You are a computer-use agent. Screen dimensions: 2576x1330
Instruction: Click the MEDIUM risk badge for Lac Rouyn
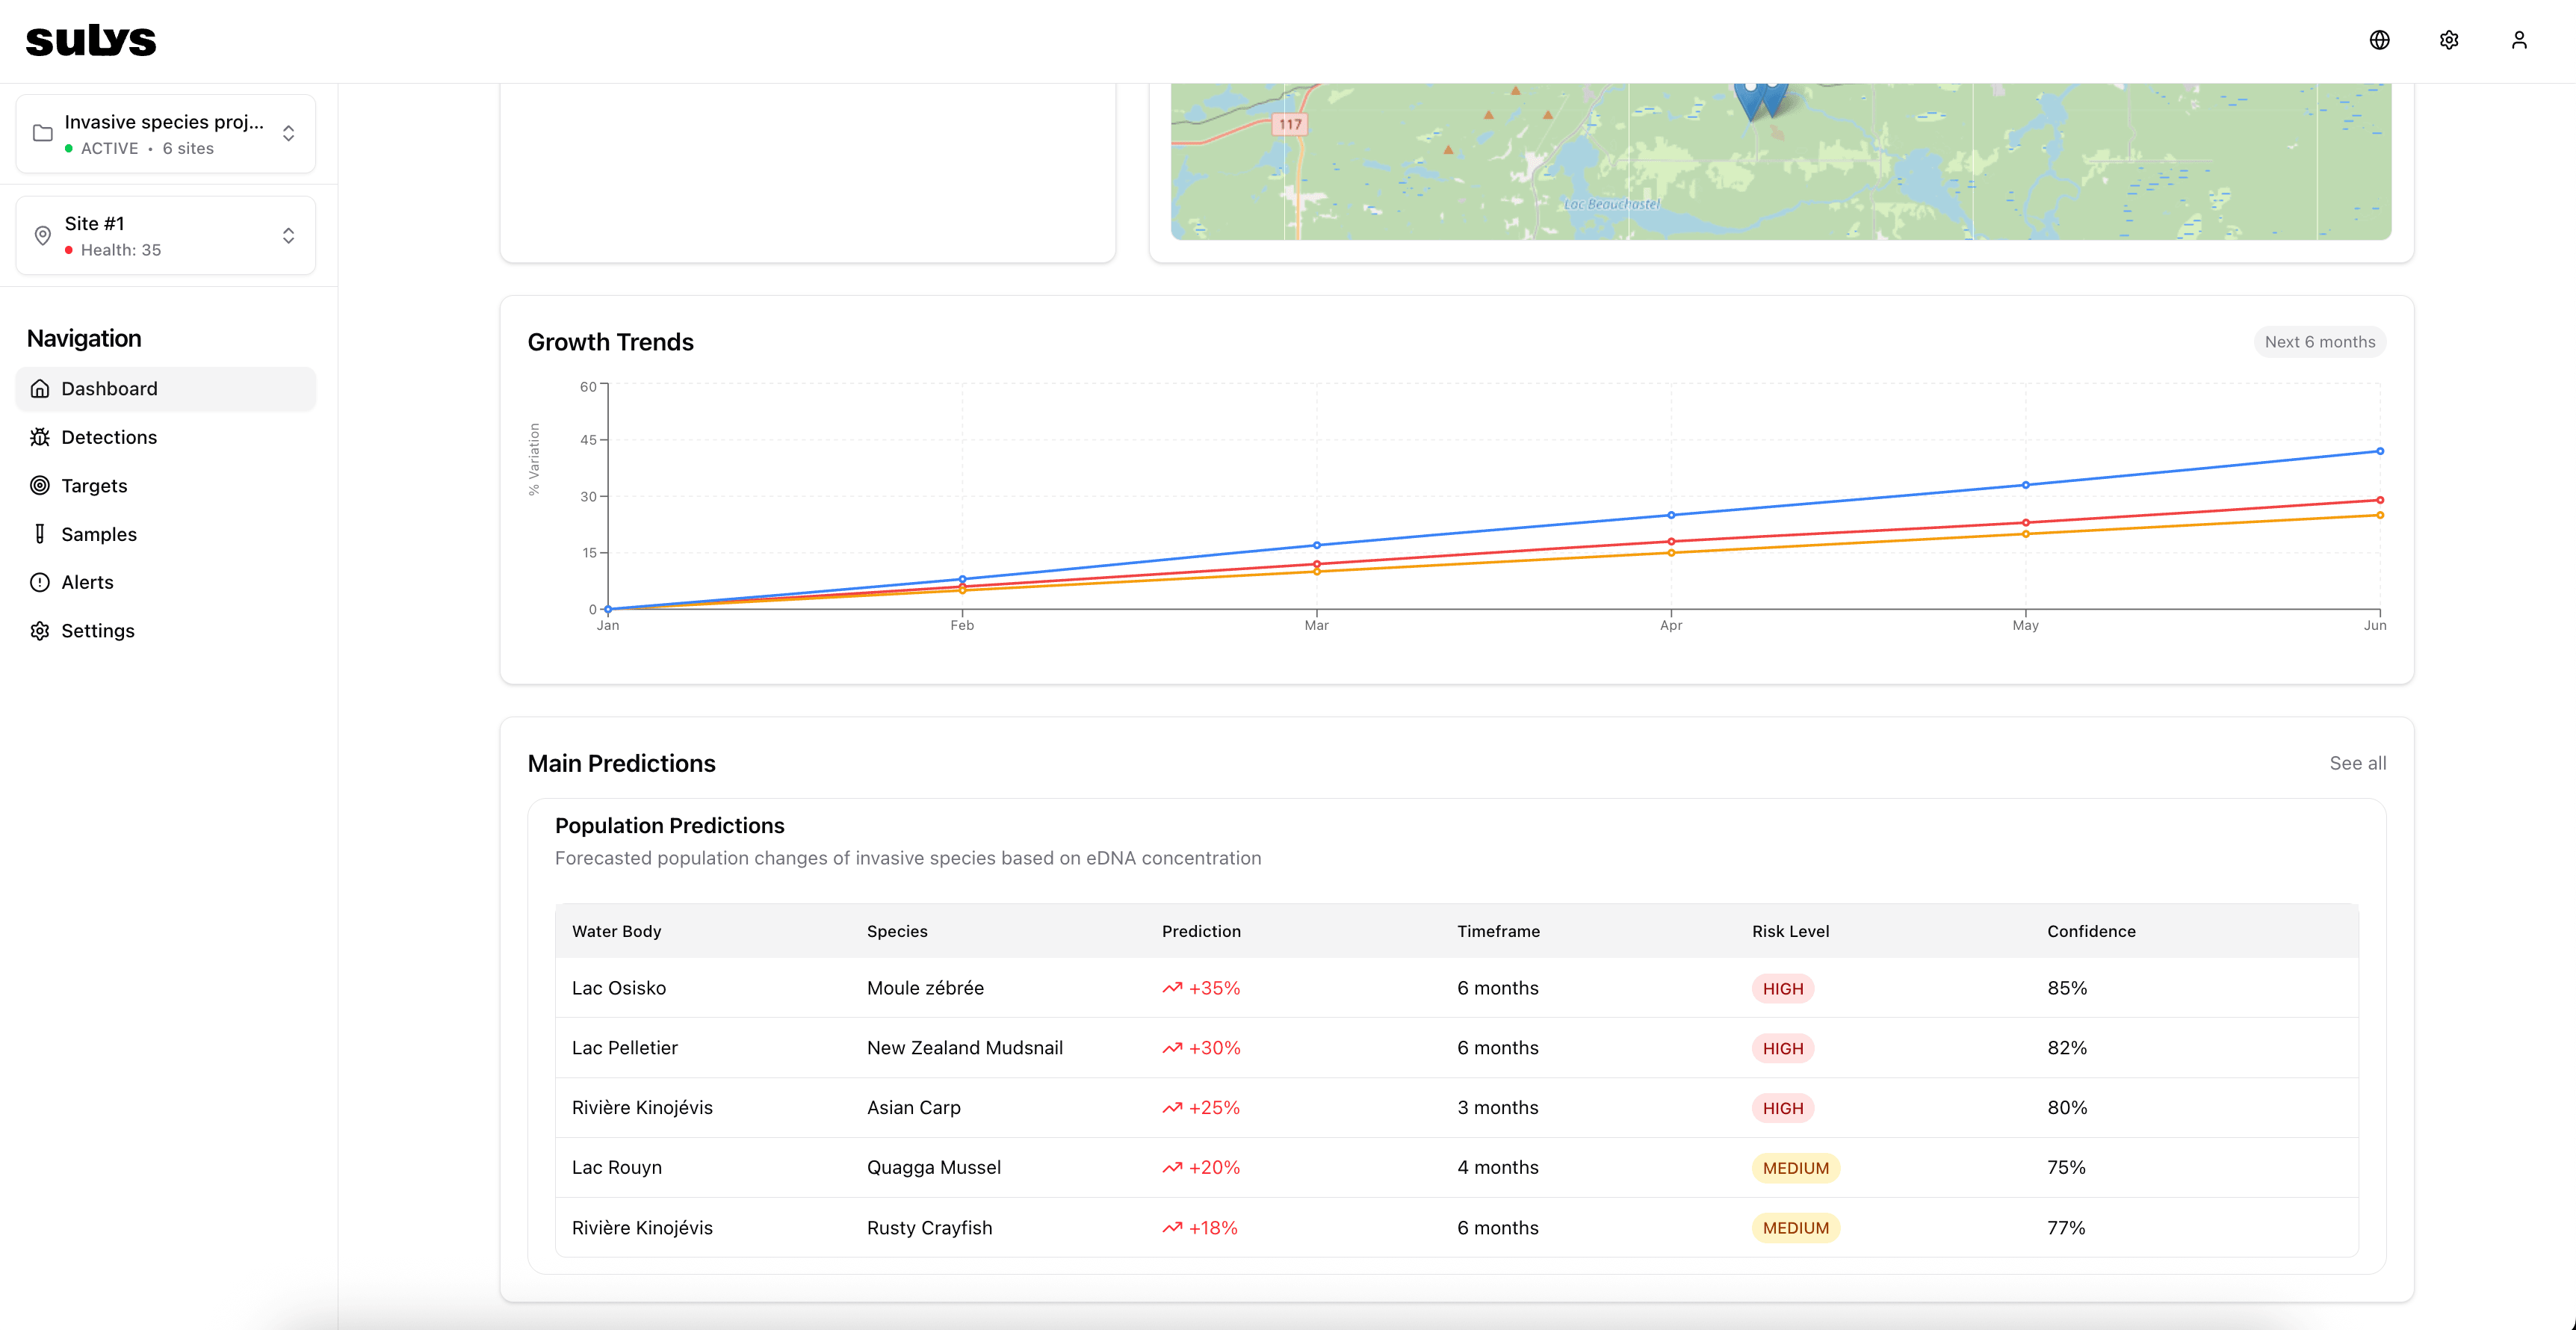tap(1796, 1167)
